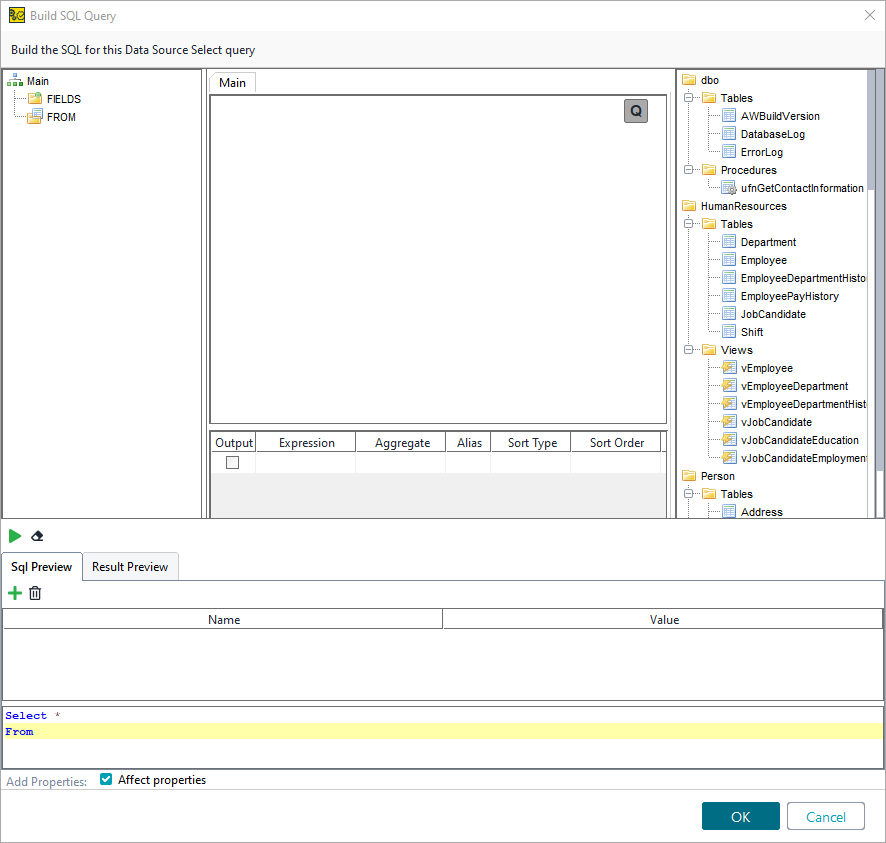Collapse the Views node under HumanResources
The image size is (886, 843).
(689, 349)
